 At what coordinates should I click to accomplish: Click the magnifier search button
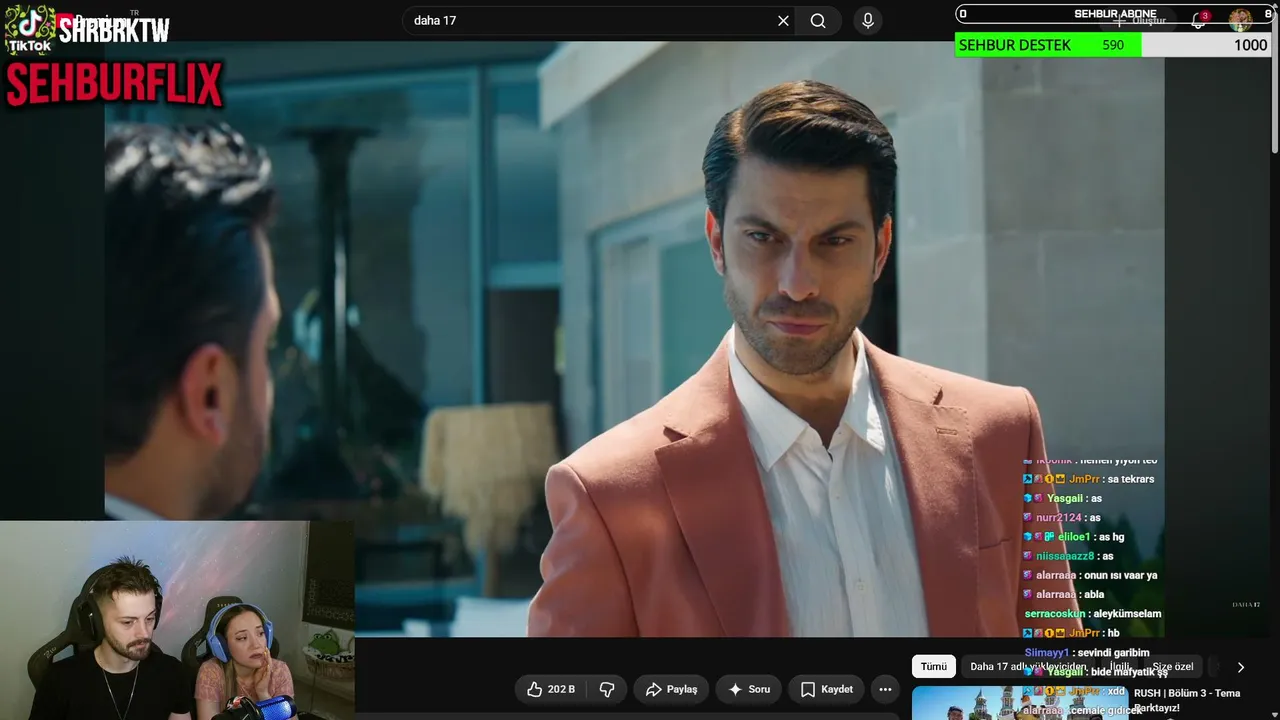[x=818, y=21]
